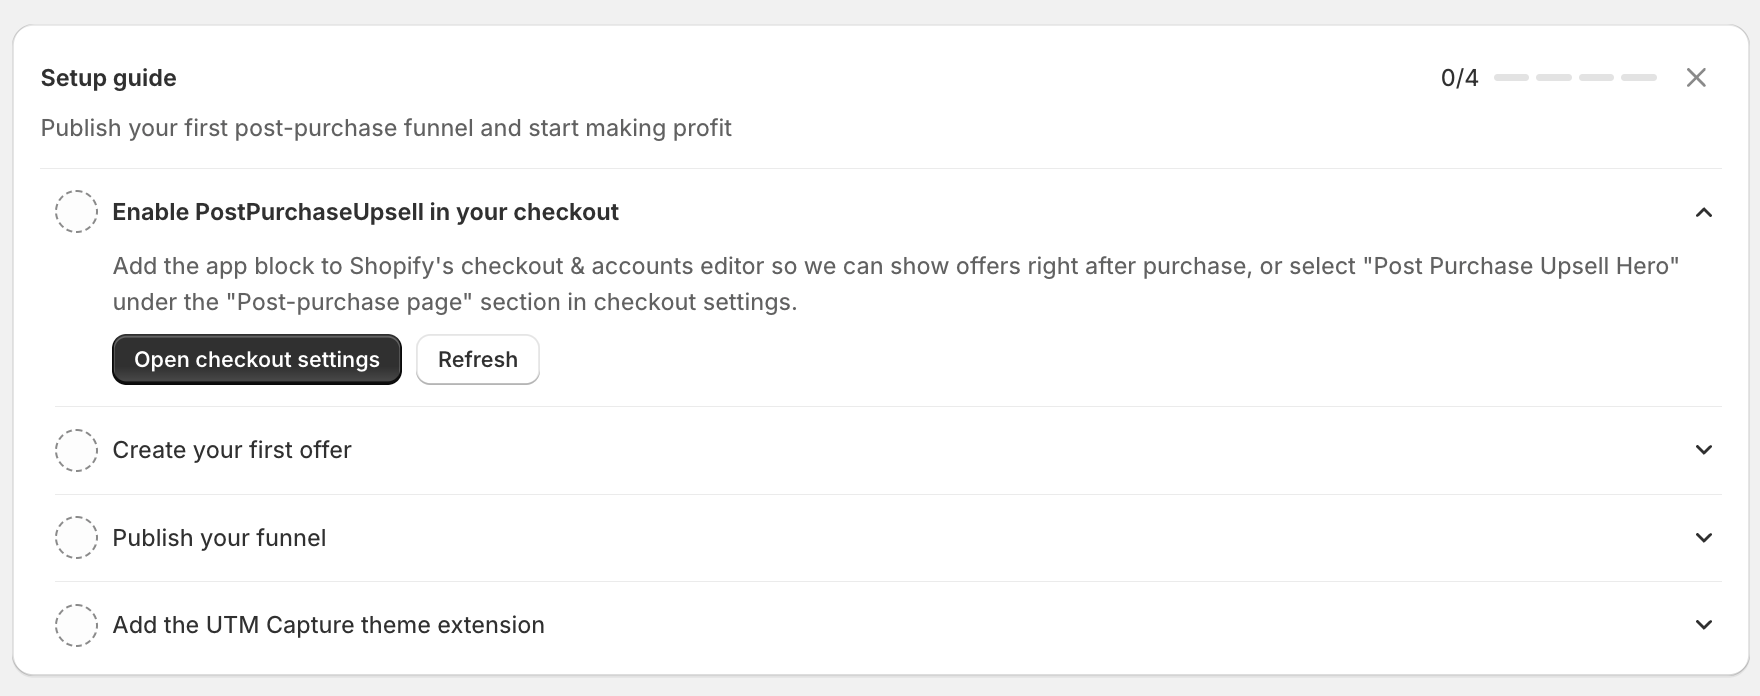
Task: Click the 0/4 progress counter
Action: [x=1460, y=78]
